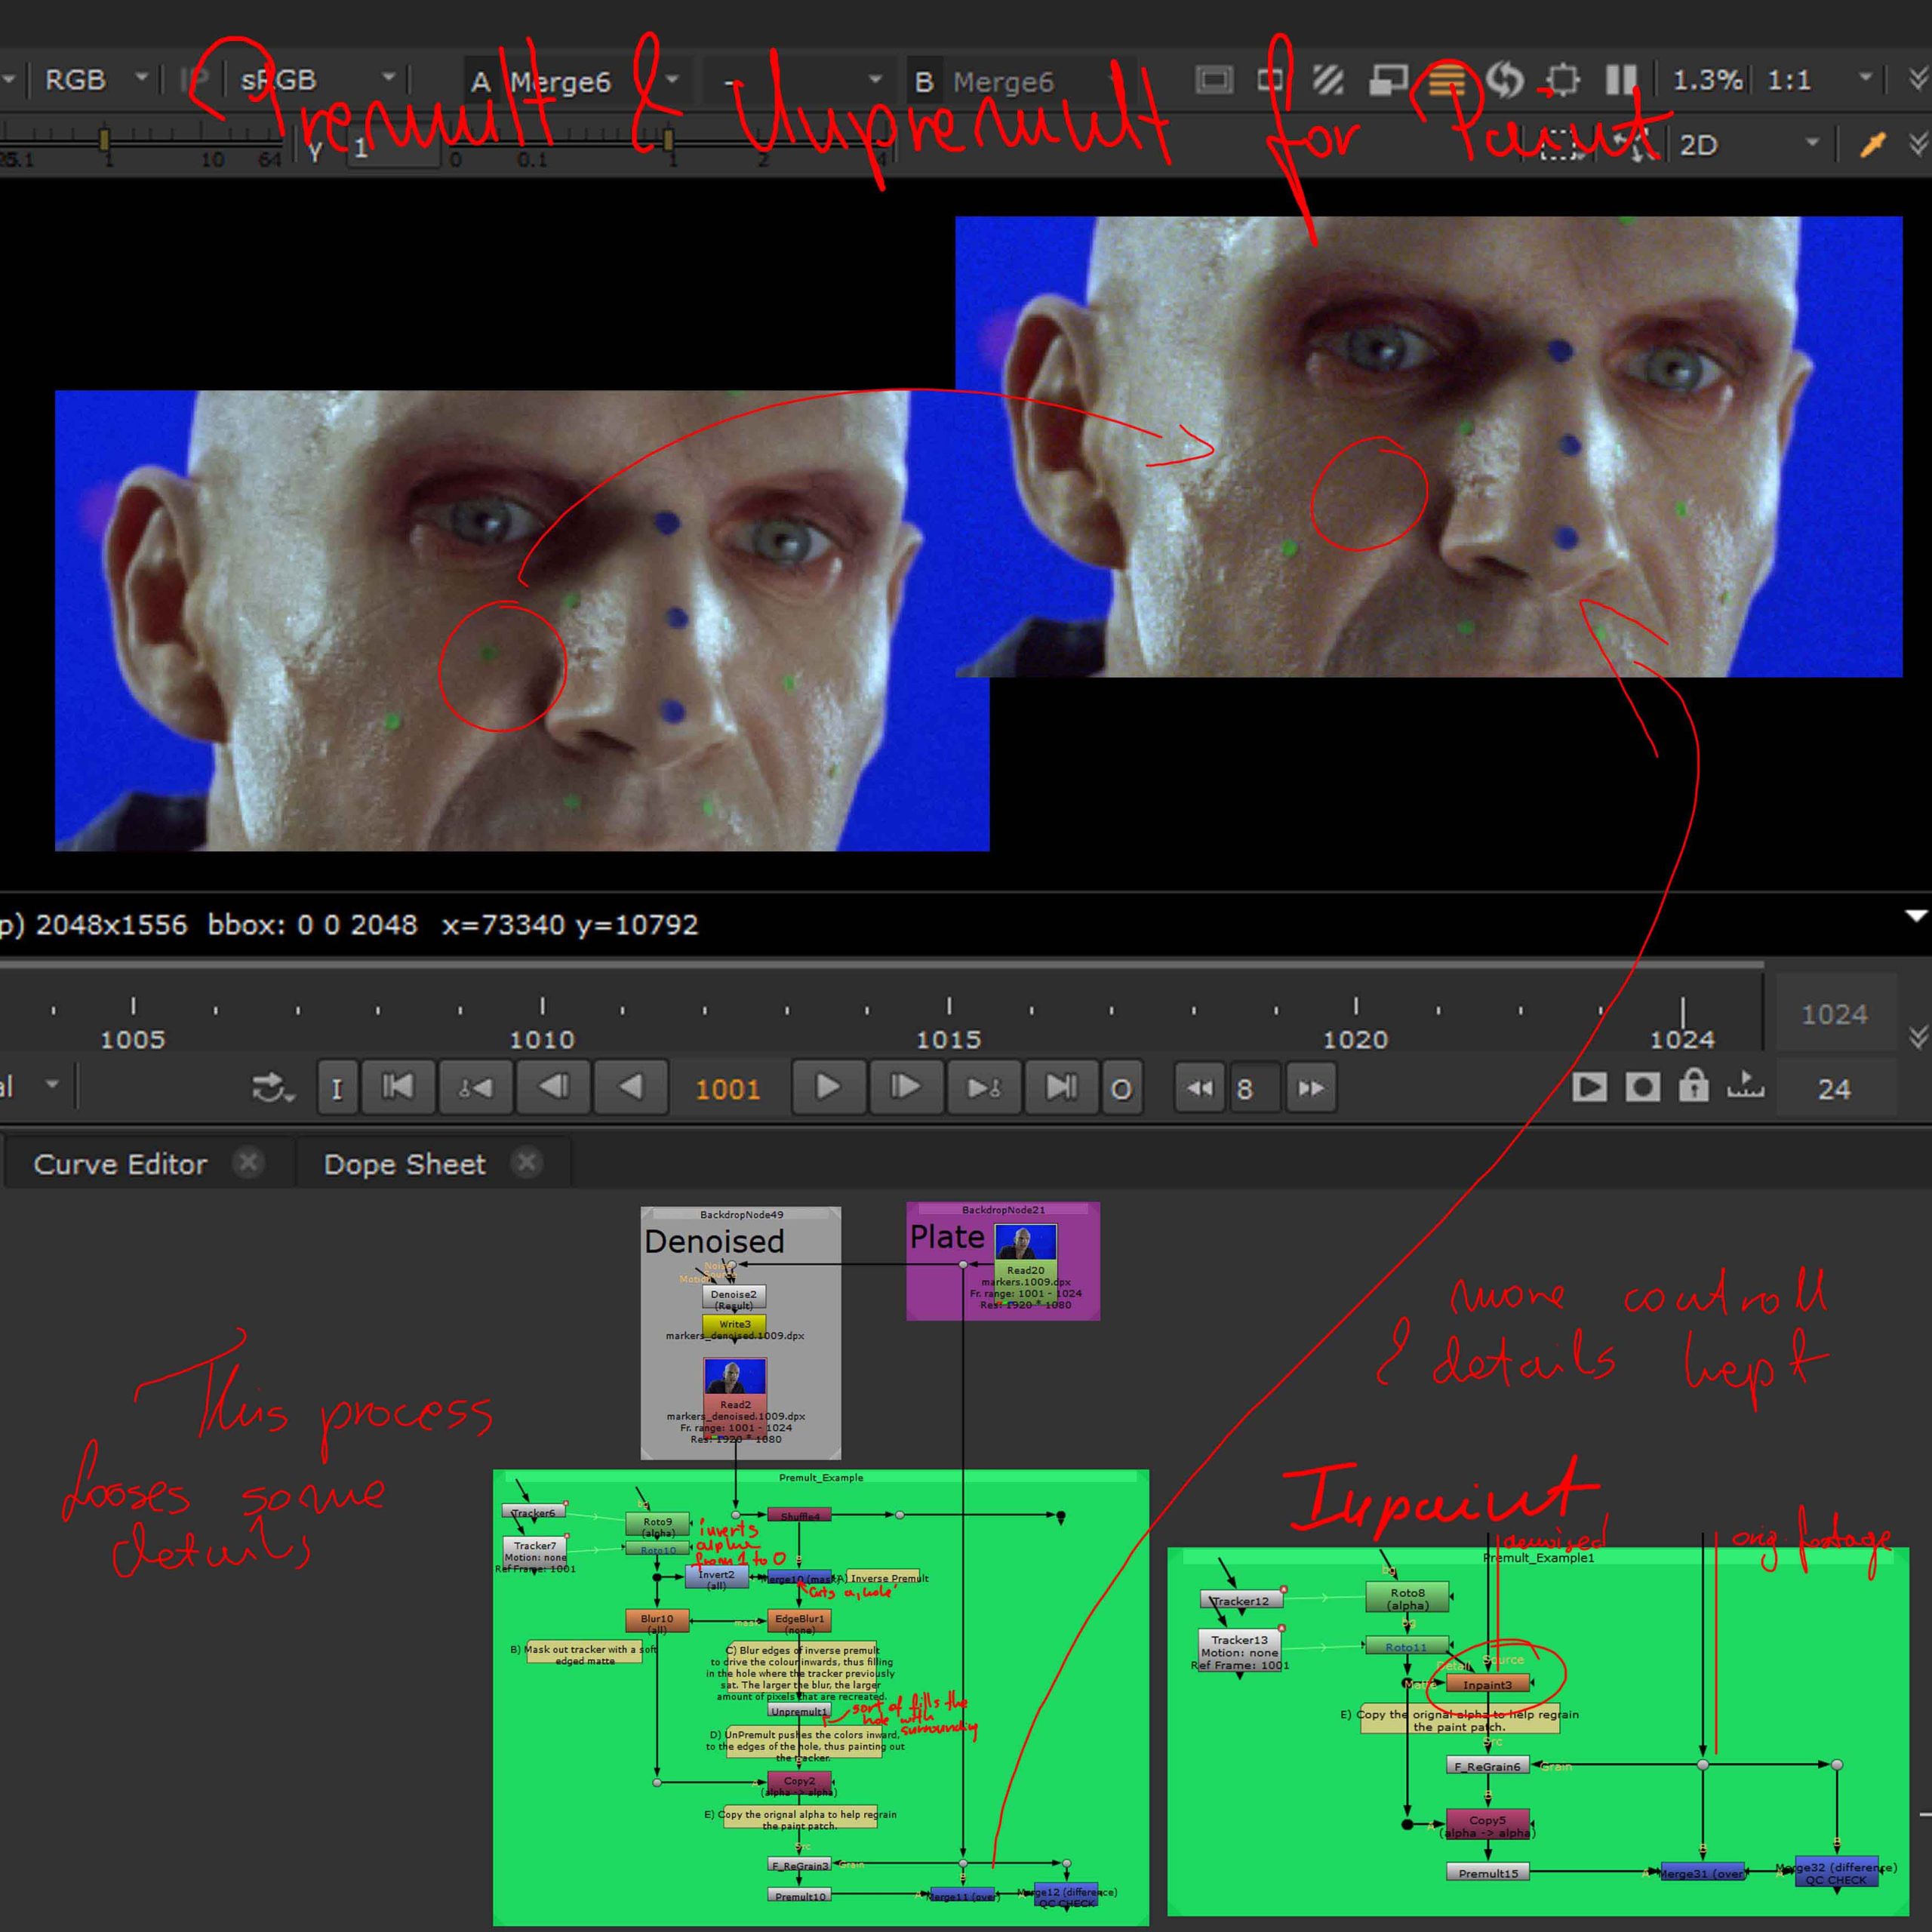Select the Denoise2 node
The width and height of the screenshot is (1932, 1932).
[734, 1298]
